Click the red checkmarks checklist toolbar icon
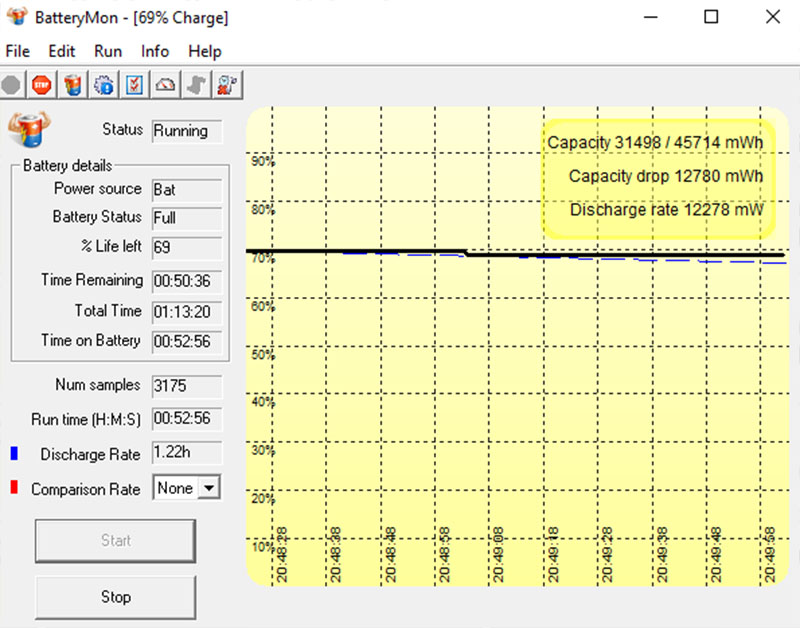This screenshot has height=628, width=800. click(x=134, y=85)
